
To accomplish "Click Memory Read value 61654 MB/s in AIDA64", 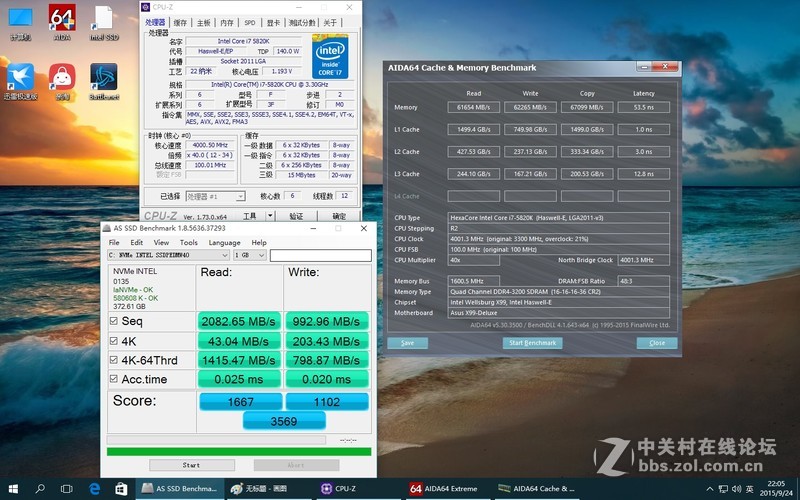I will 473,107.
